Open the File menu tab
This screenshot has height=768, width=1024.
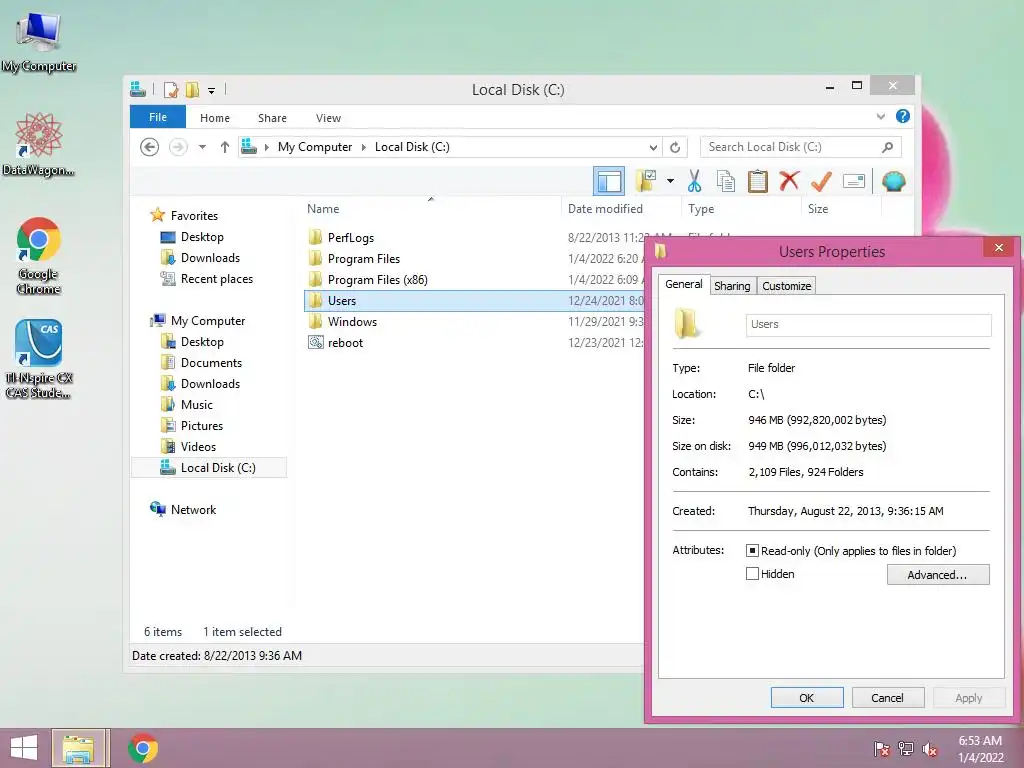(157, 117)
